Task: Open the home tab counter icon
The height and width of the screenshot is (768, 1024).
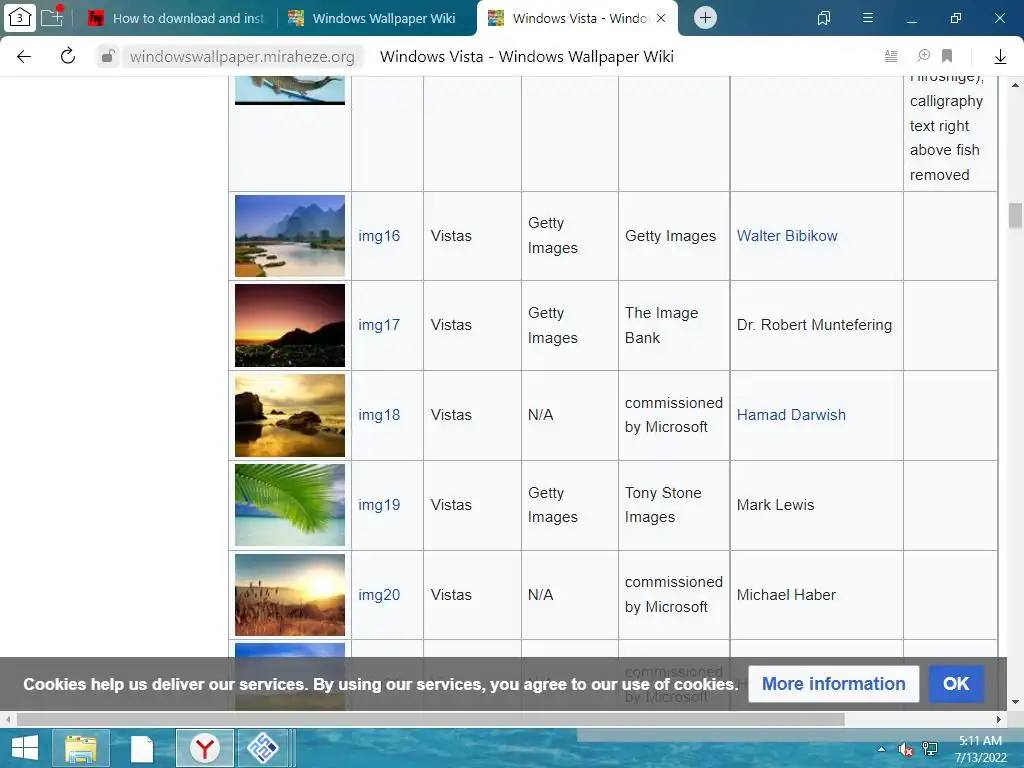Action: pos(20,18)
